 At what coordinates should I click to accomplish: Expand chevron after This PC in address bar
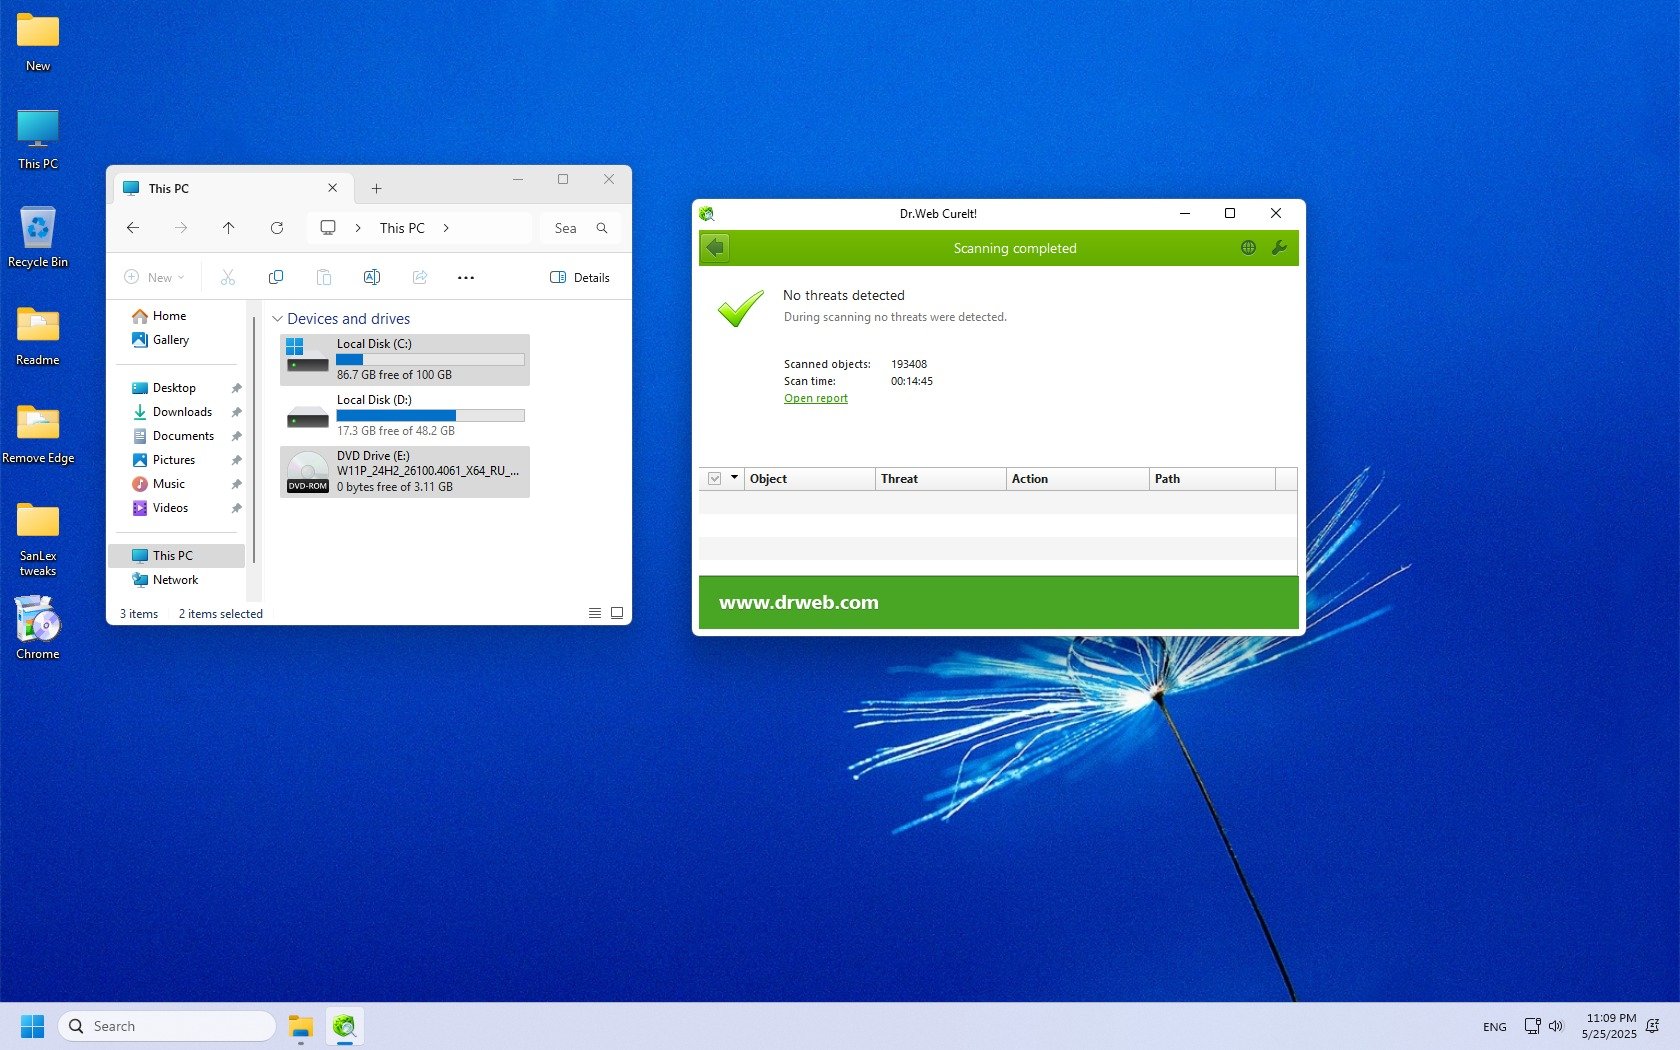tap(446, 228)
